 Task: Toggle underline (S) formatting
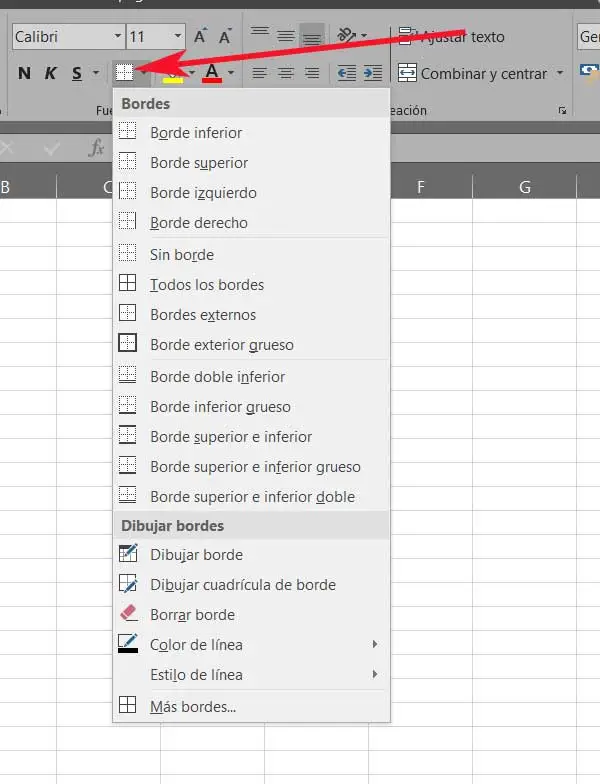(x=77, y=73)
